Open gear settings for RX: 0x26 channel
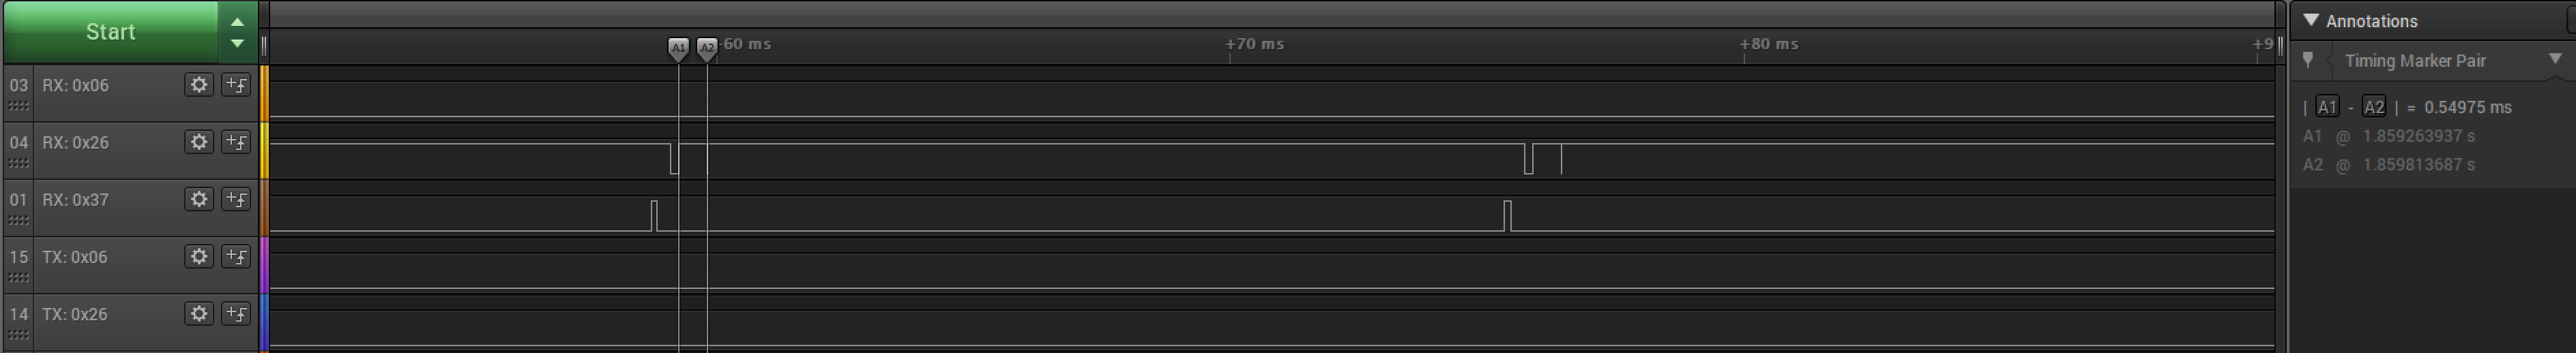The width and height of the screenshot is (2576, 353). (x=199, y=142)
